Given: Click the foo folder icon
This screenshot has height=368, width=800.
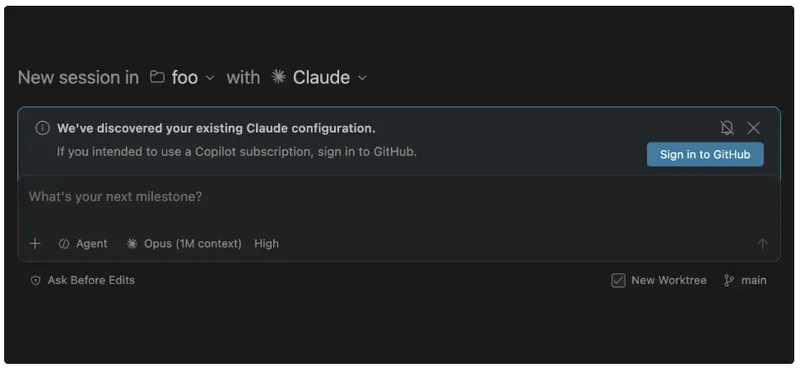Looking at the screenshot, I should pos(157,77).
